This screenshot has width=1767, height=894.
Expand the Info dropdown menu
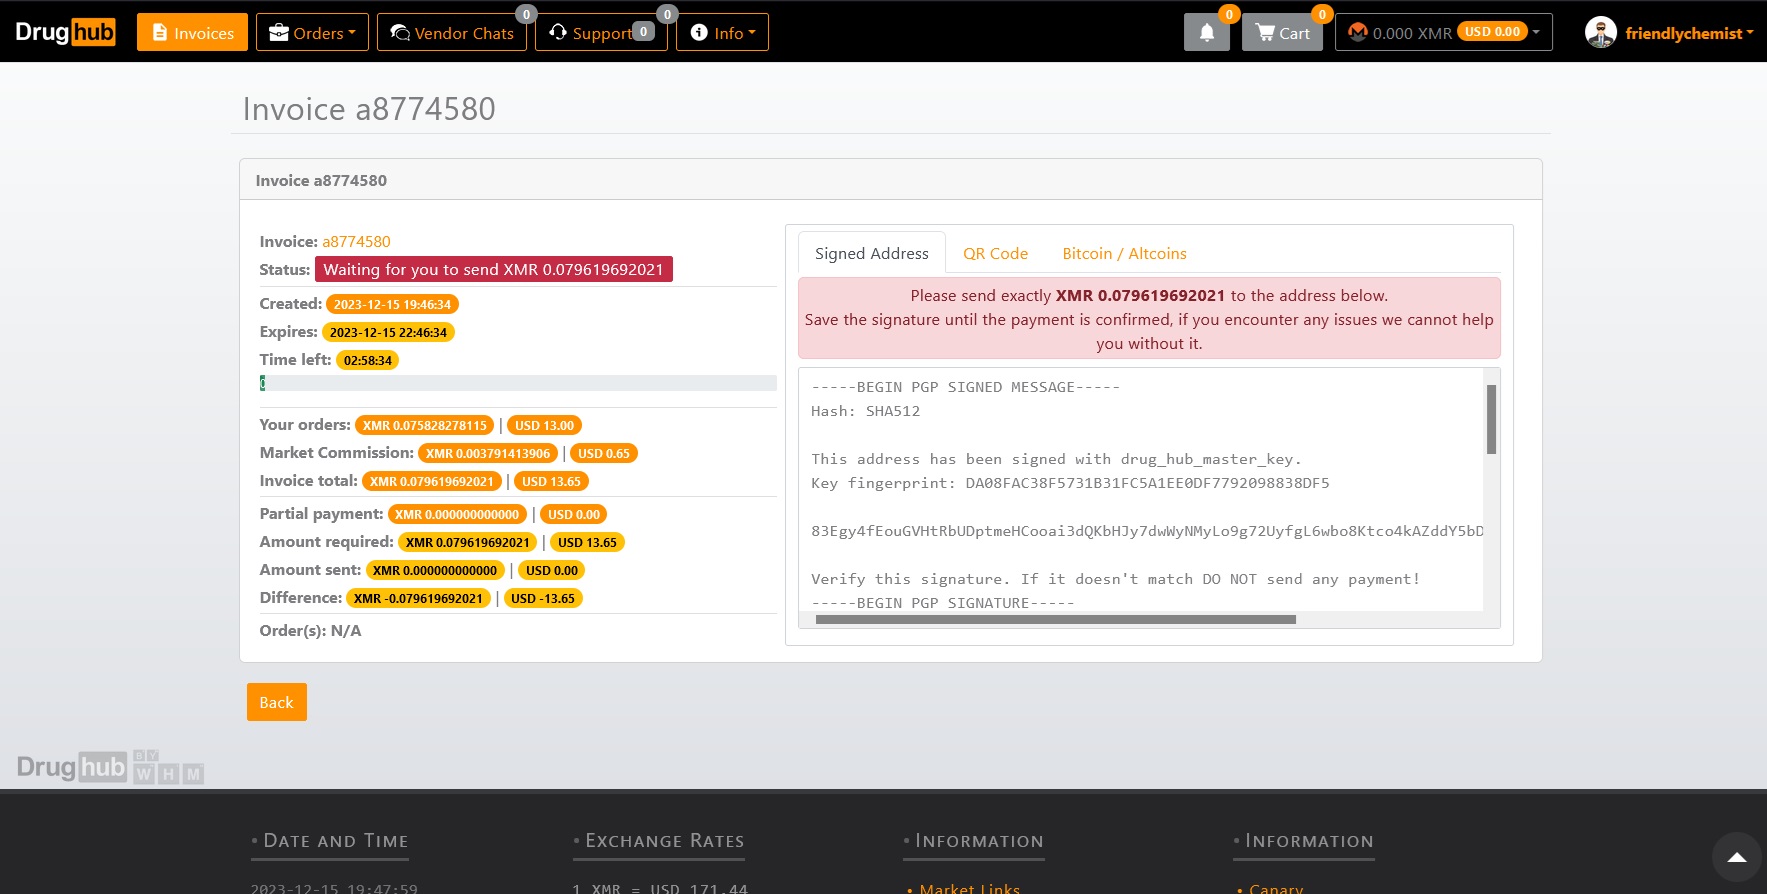722,32
